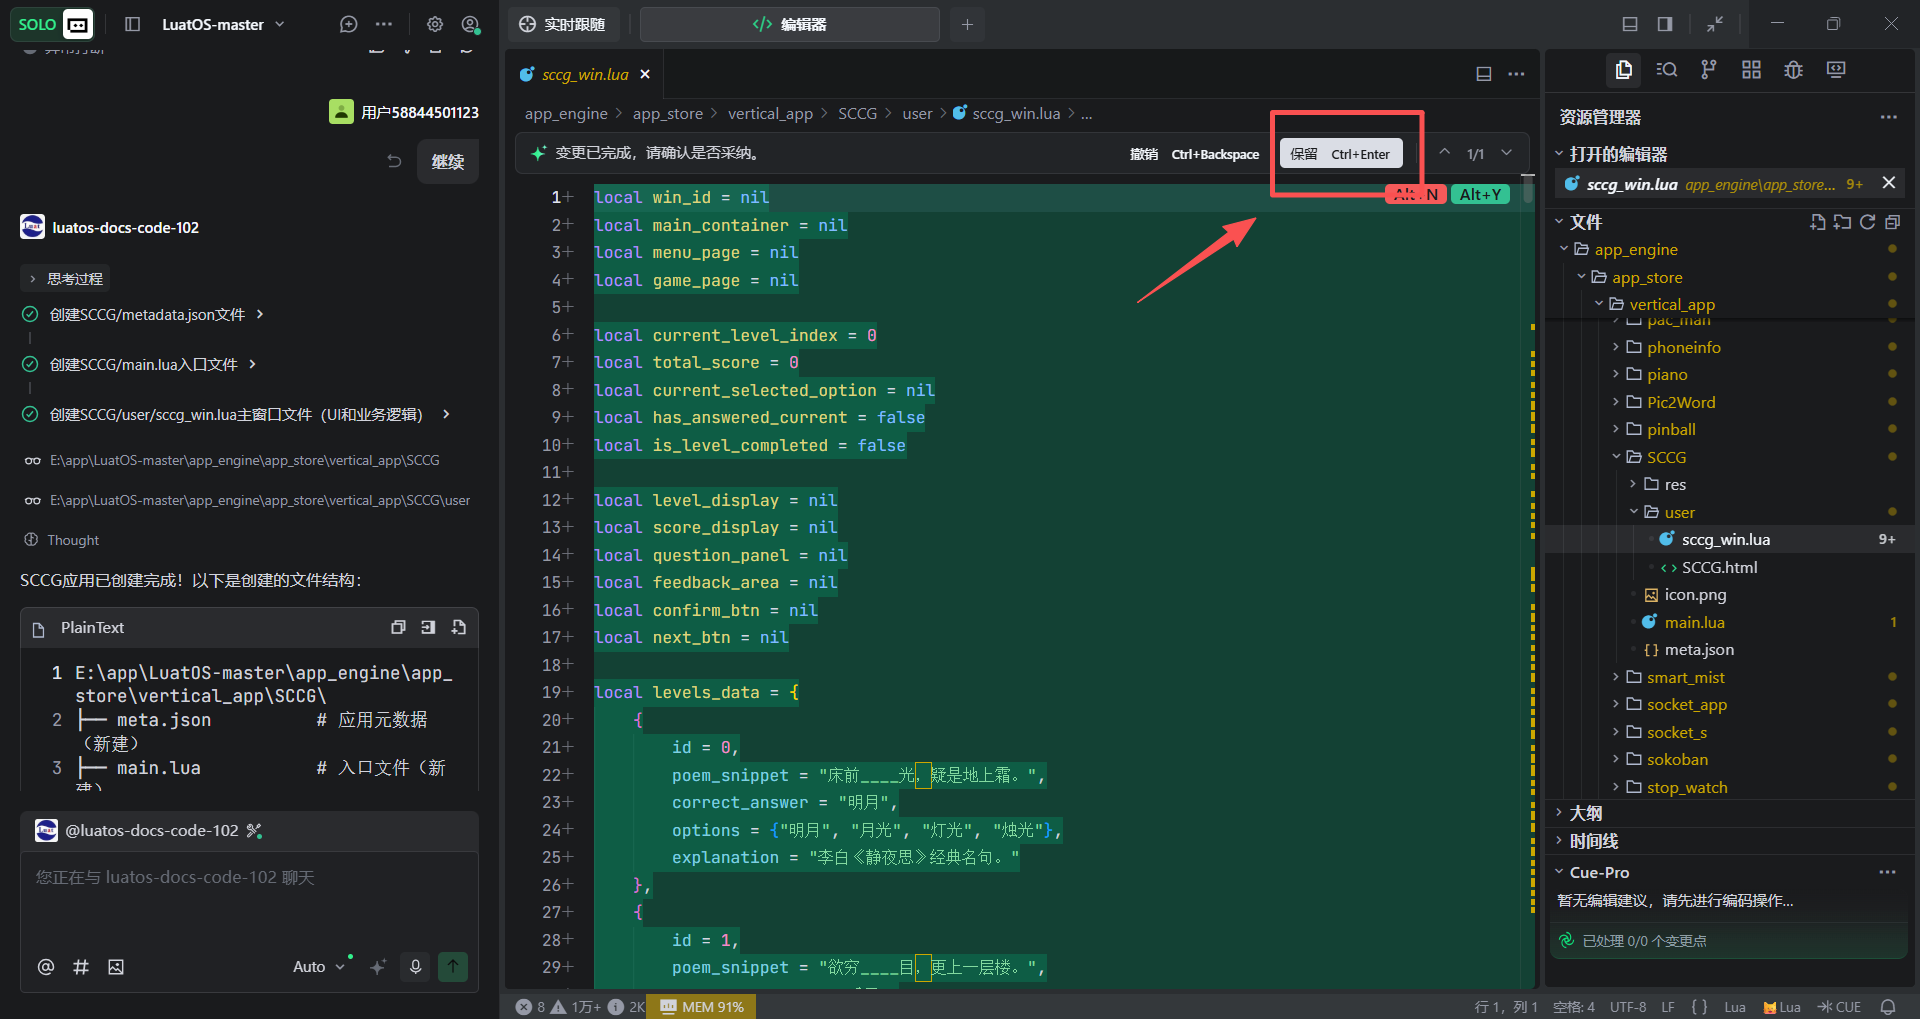The width and height of the screenshot is (1920, 1019).
Task: Go to next change arrow
Action: click(x=1506, y=153)
